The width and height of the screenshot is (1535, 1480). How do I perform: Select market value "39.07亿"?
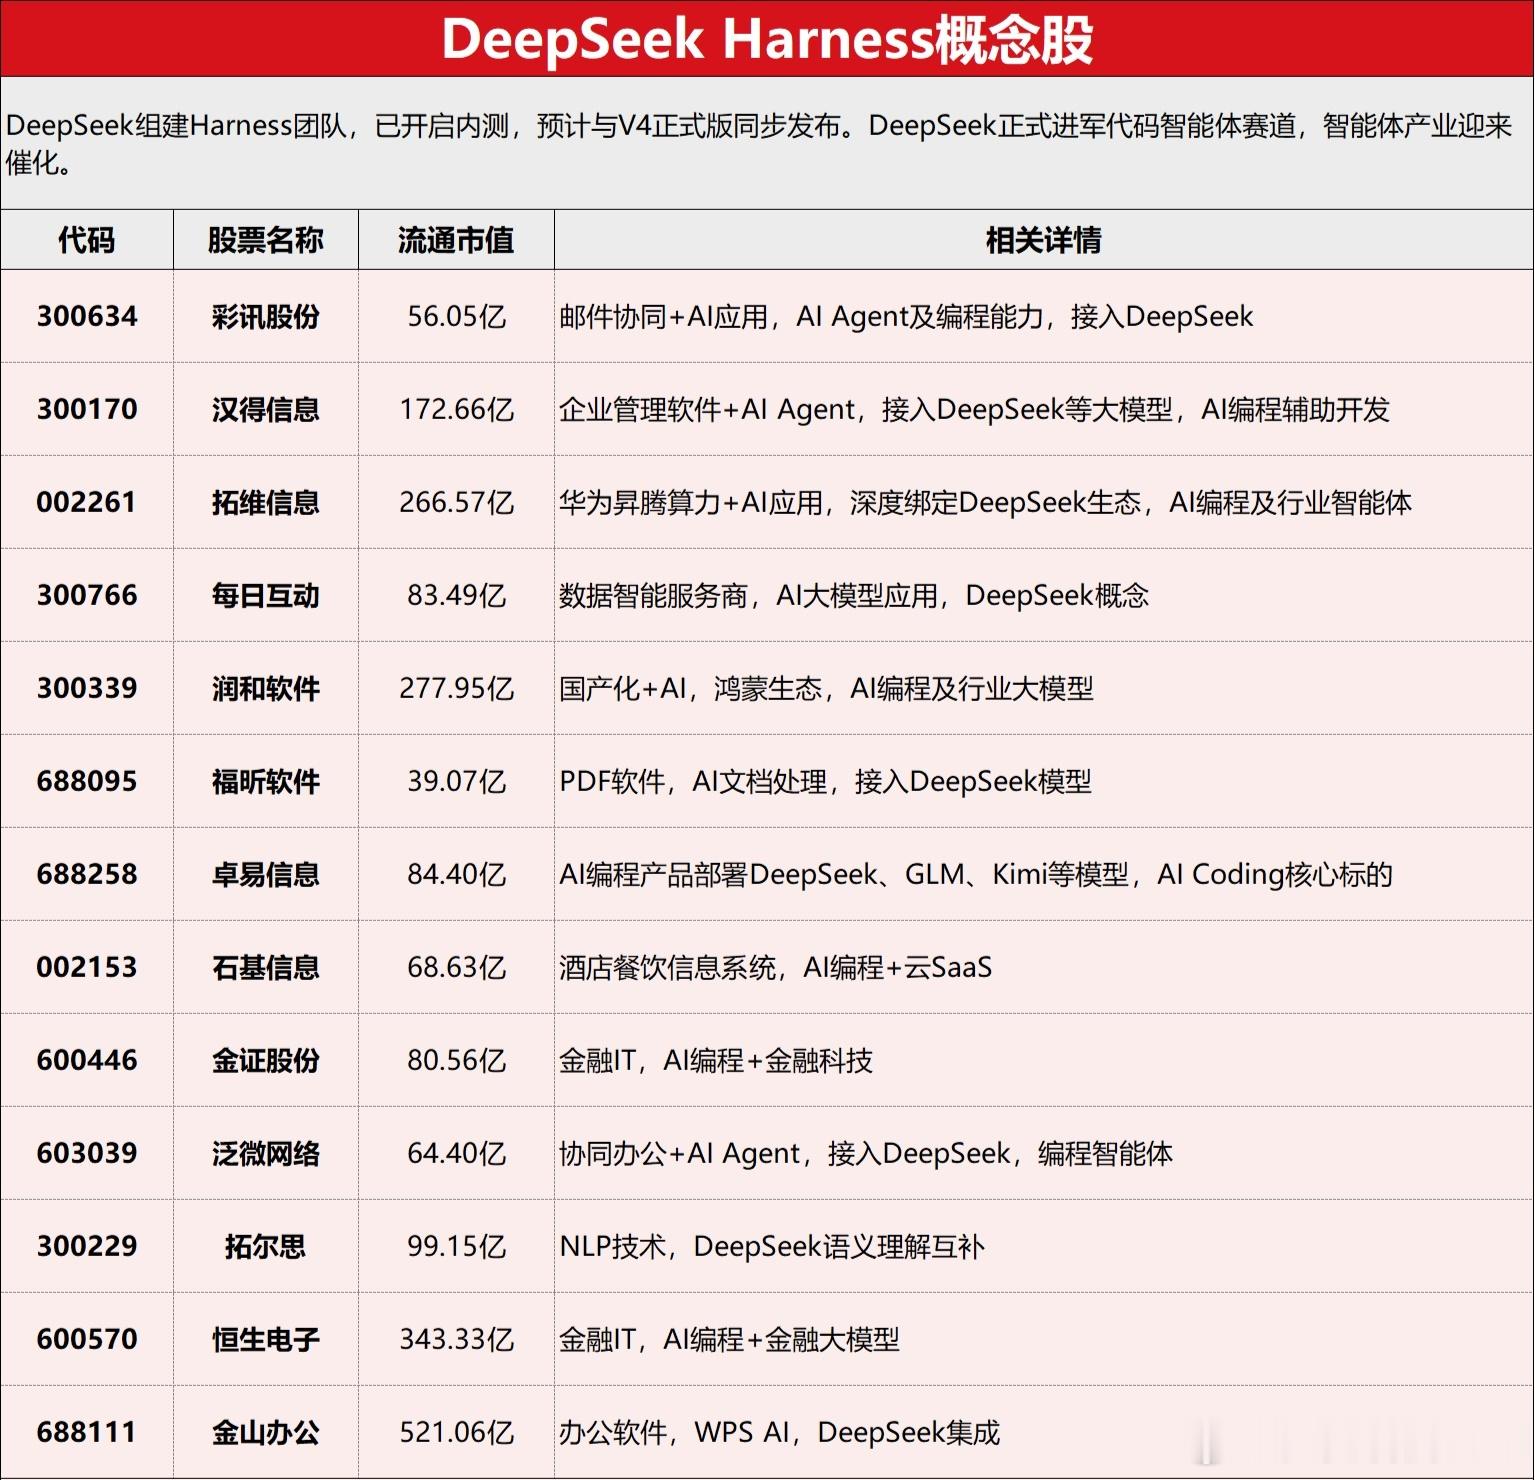pyautogui.click(x=457, y=781)
